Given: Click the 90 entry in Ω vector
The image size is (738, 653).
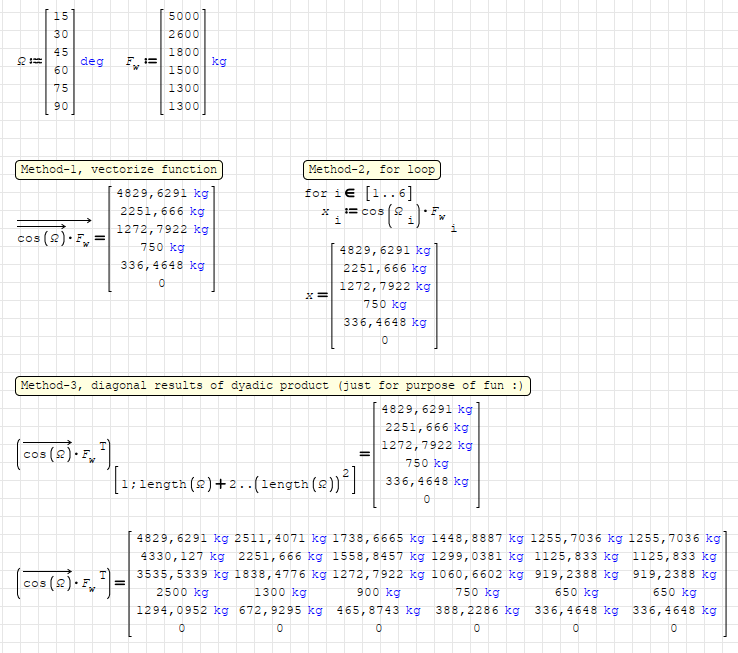Looking at the screenshot, I should coord(61,107).
